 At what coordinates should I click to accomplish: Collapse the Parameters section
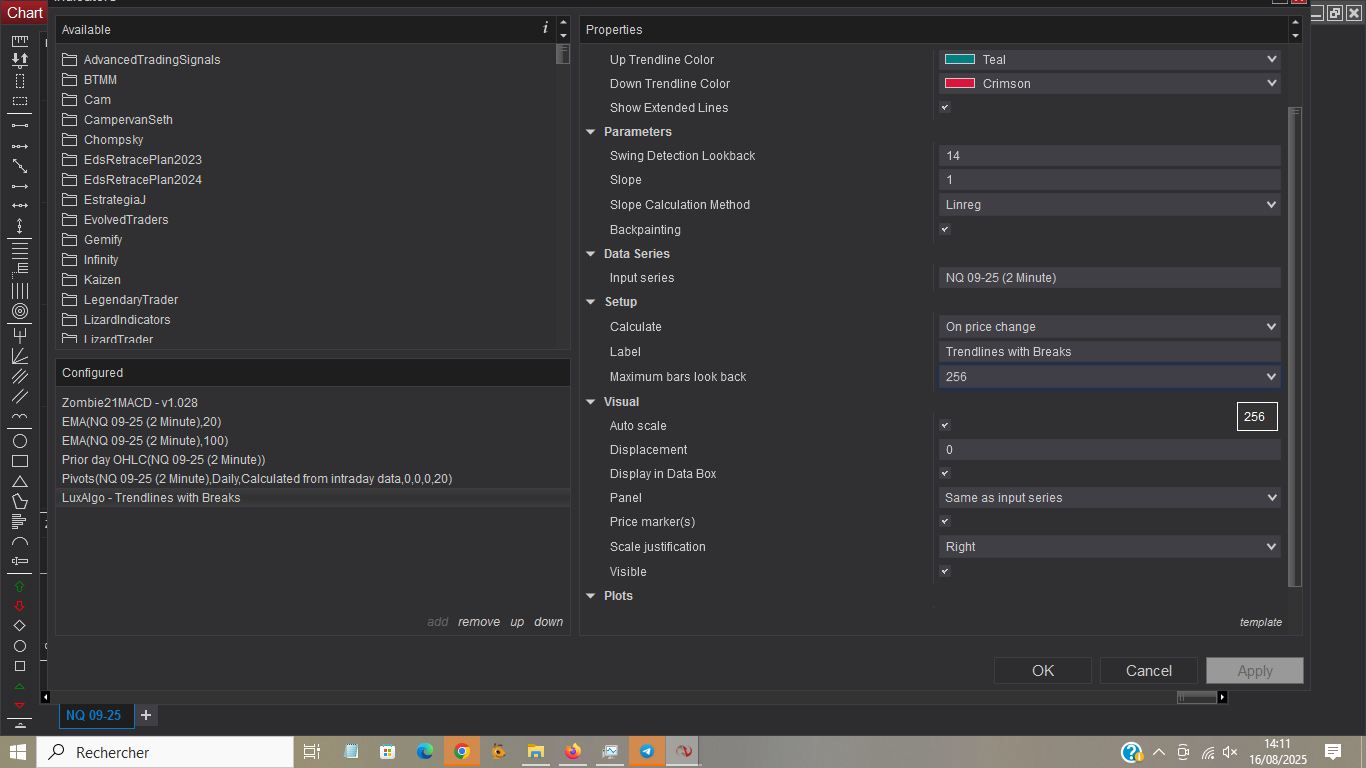(x=591, y=132)
